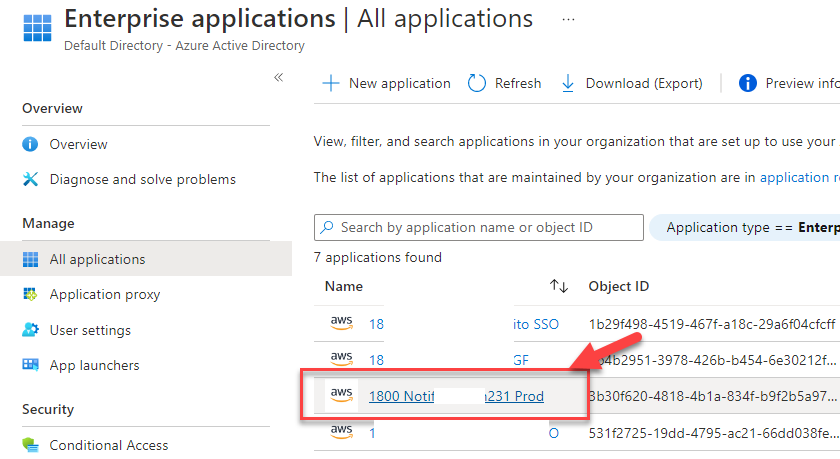Click the Application type filter pill
Viewport: 840px width, 459px height.
pos(745,228)
